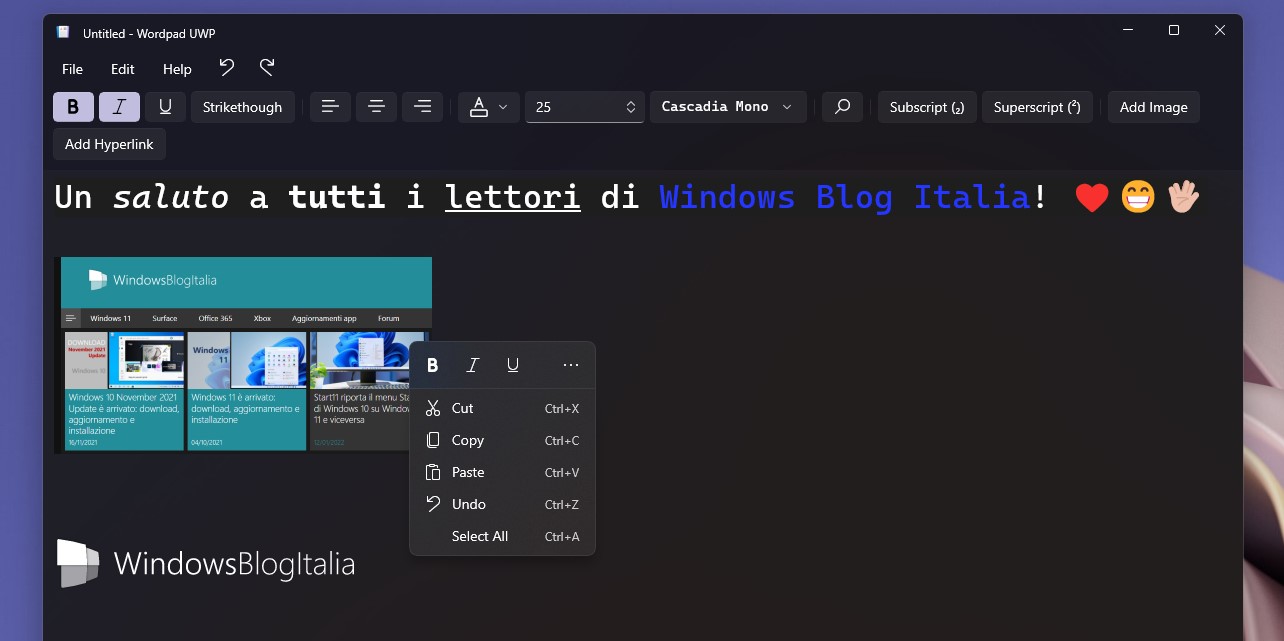Click the Undo arrow icon in menu bar
Image resolution: width=1284 pixels, height=641 pixels.
227,68
